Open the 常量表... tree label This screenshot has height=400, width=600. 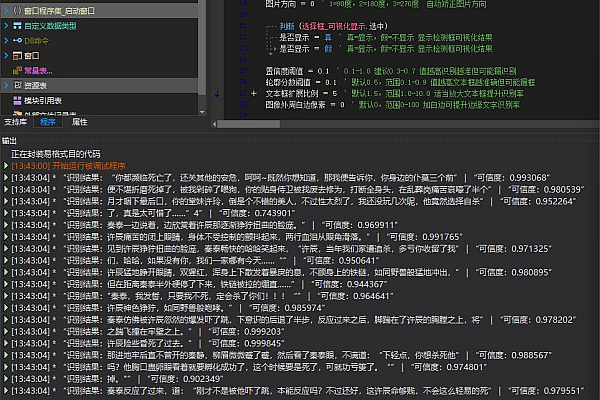click(38, 70)
